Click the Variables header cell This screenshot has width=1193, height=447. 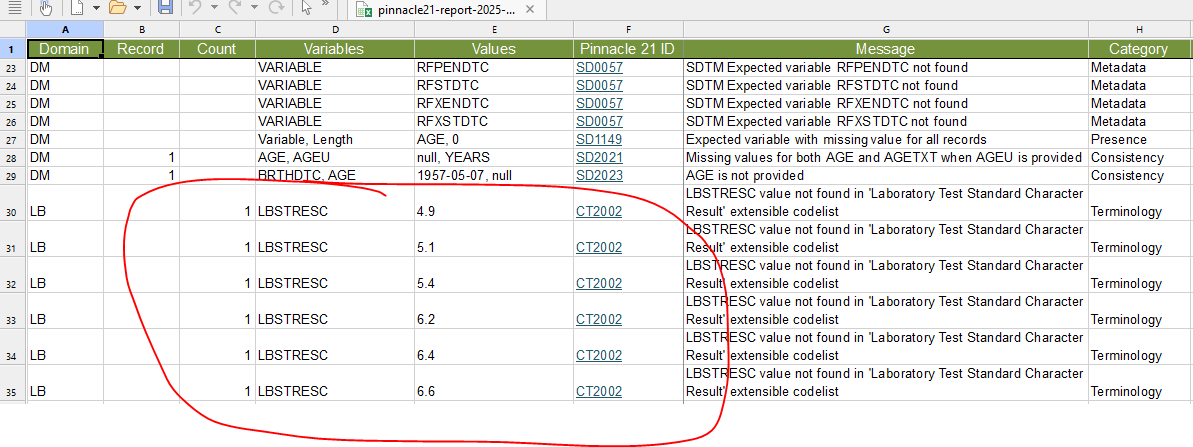(x=334, y=49)
